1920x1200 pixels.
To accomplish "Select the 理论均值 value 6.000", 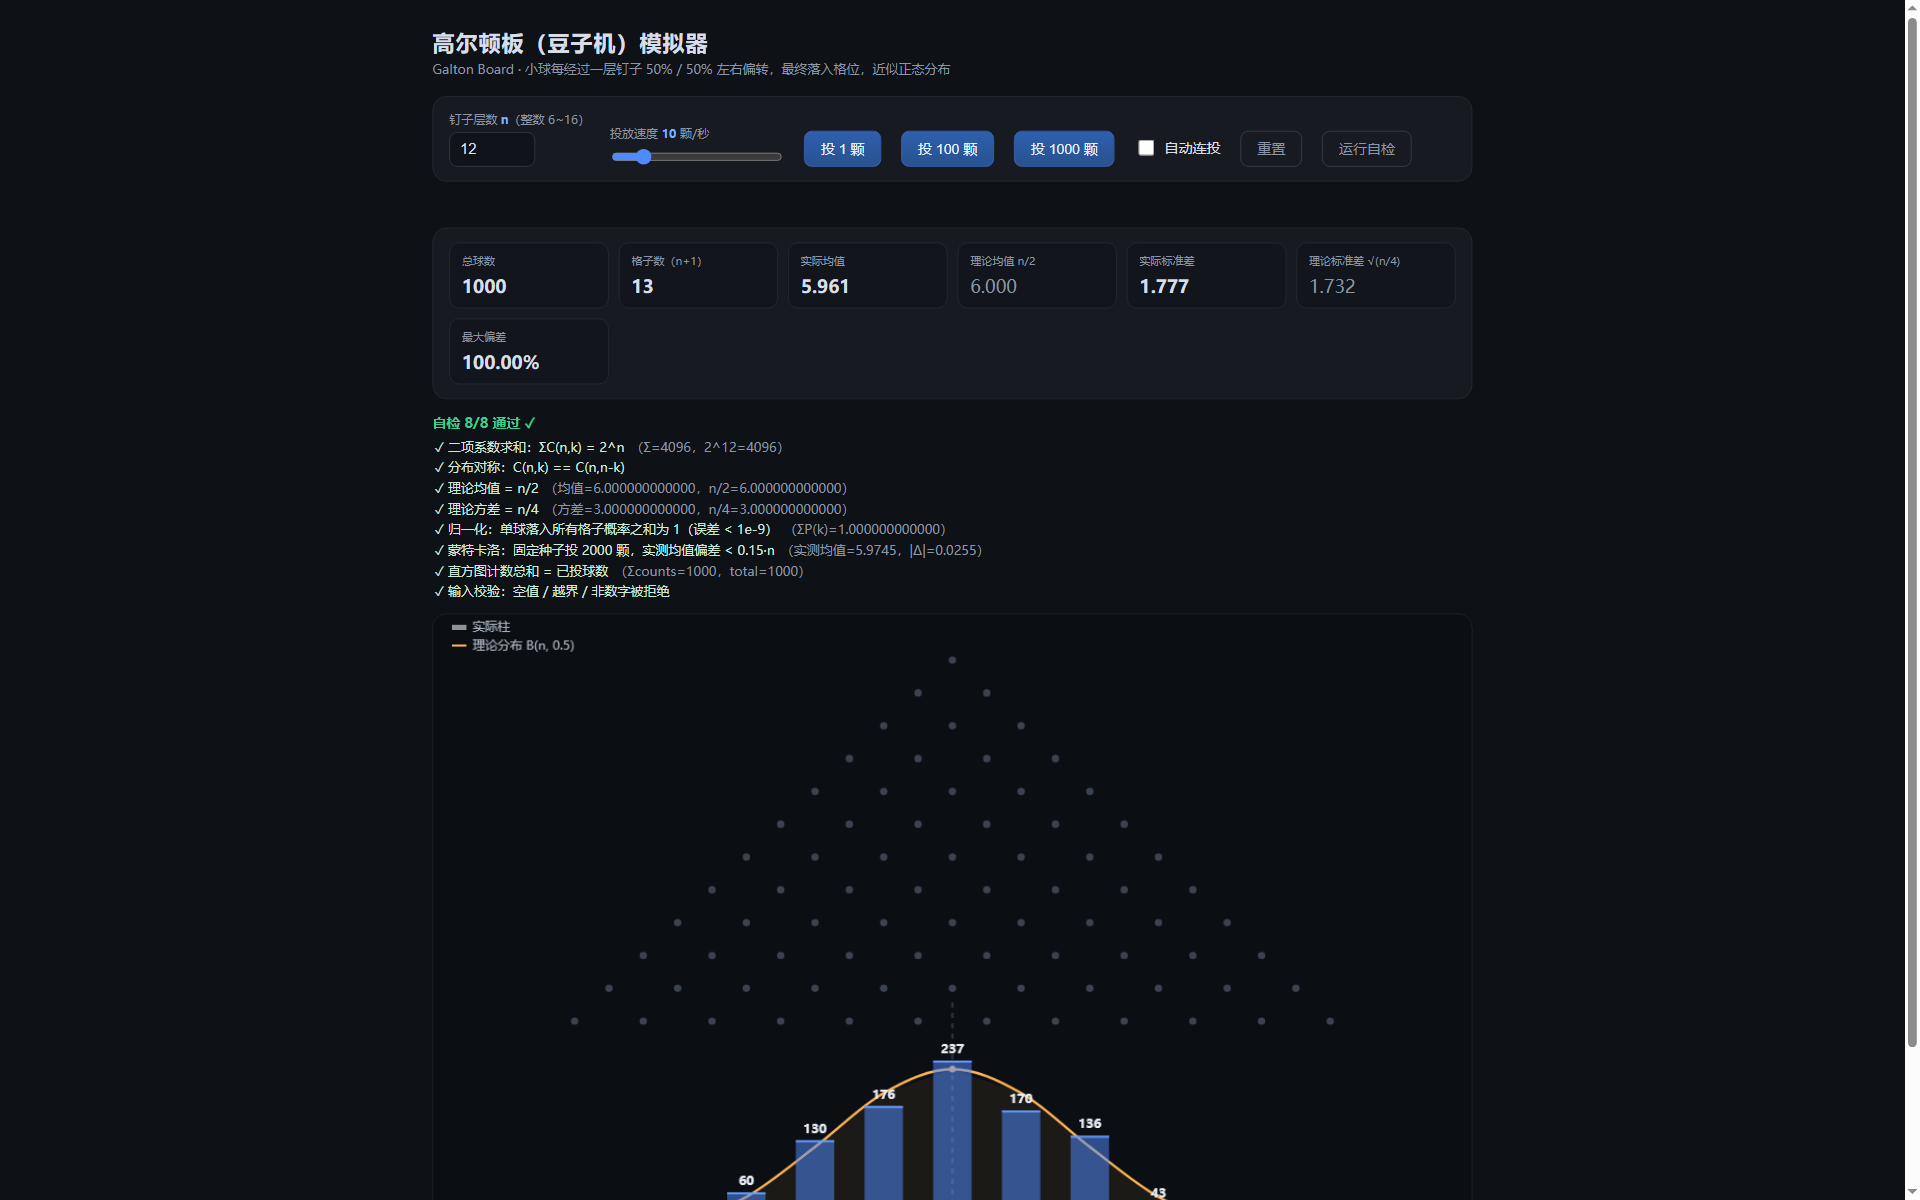I will (x=993, y=286).
